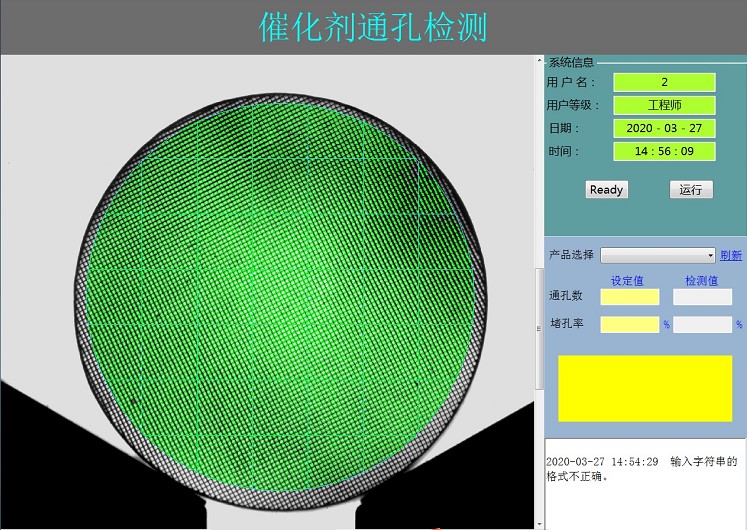Click the 检测值 column header
The height and width of the screenshot is (530, 747).
[x=701, y=281]
